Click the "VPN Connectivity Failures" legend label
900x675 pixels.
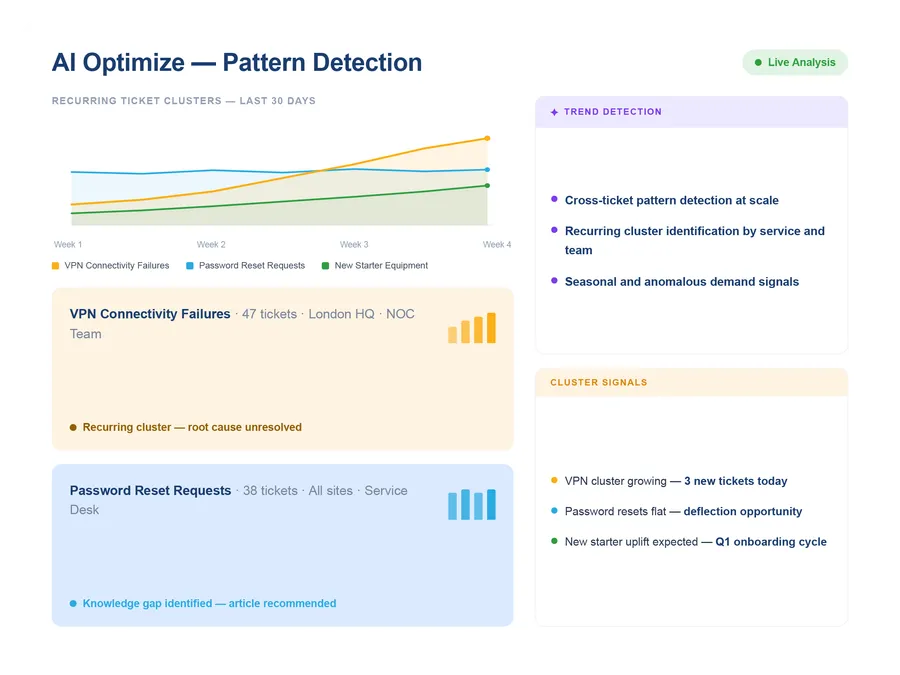pyautogui.click(x=117, y=266)
